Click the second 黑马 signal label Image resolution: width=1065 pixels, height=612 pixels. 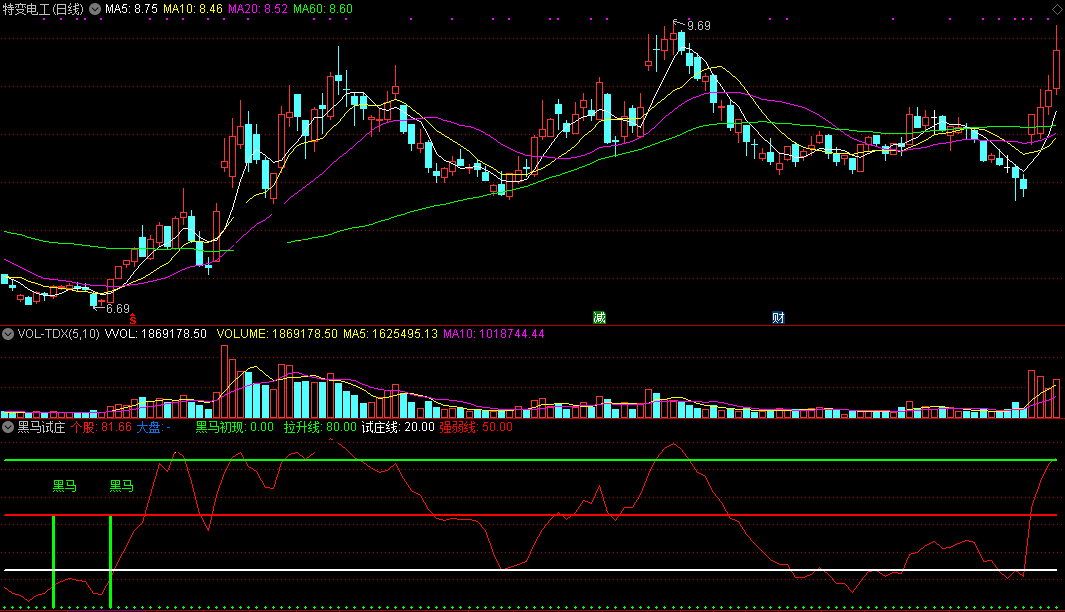[x=122, y=486]
